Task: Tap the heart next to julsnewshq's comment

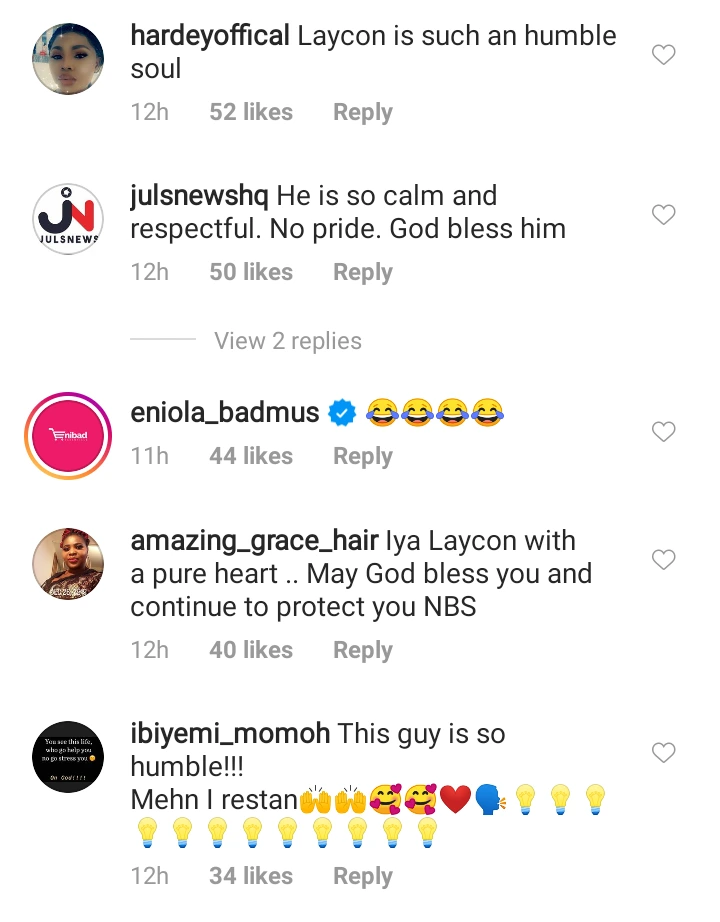Action: click(664, 215)
